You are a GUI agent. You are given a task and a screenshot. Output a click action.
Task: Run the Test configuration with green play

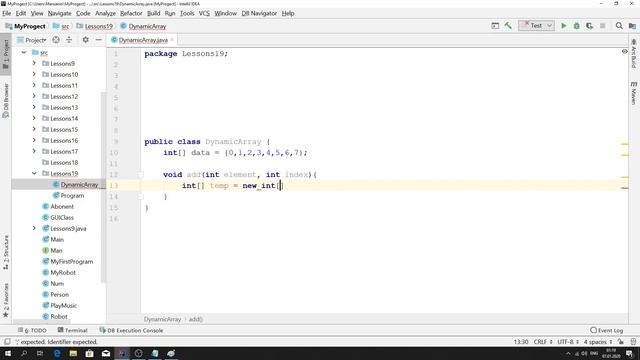coord(564,26)
